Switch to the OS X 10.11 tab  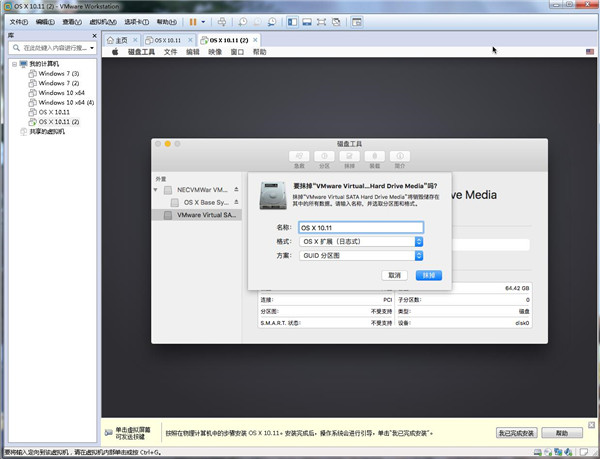coord(168,40)
